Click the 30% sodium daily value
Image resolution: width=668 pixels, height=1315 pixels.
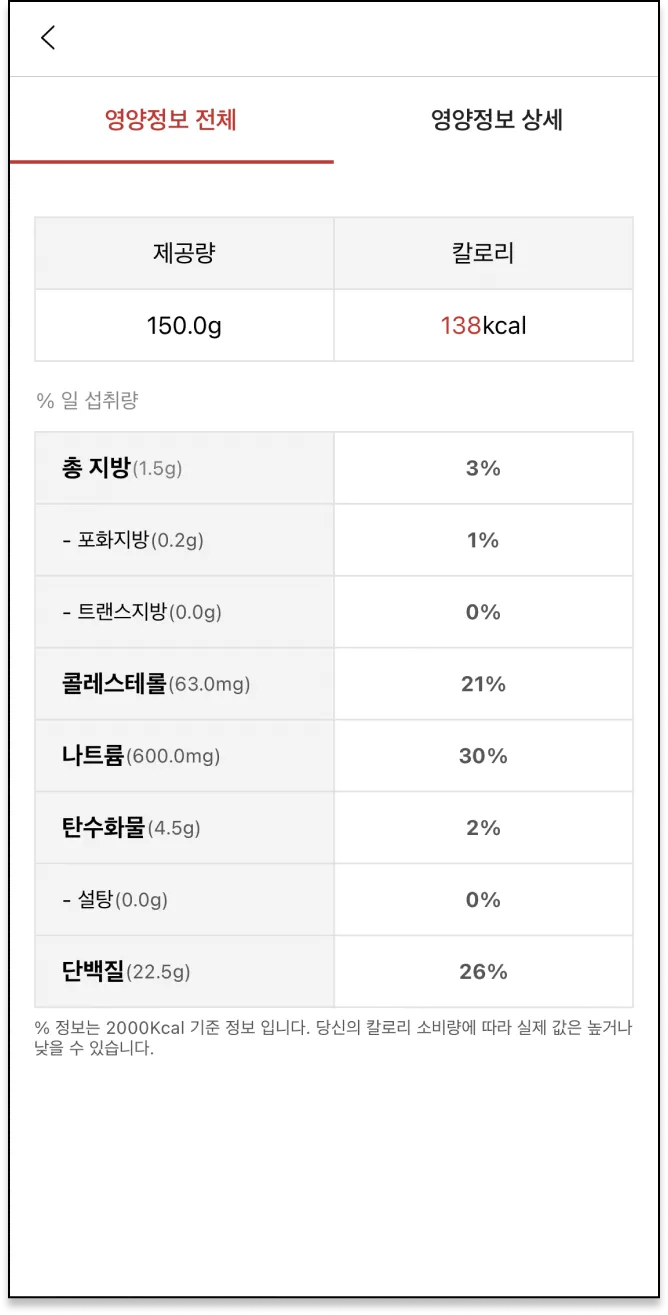[483, 756]
